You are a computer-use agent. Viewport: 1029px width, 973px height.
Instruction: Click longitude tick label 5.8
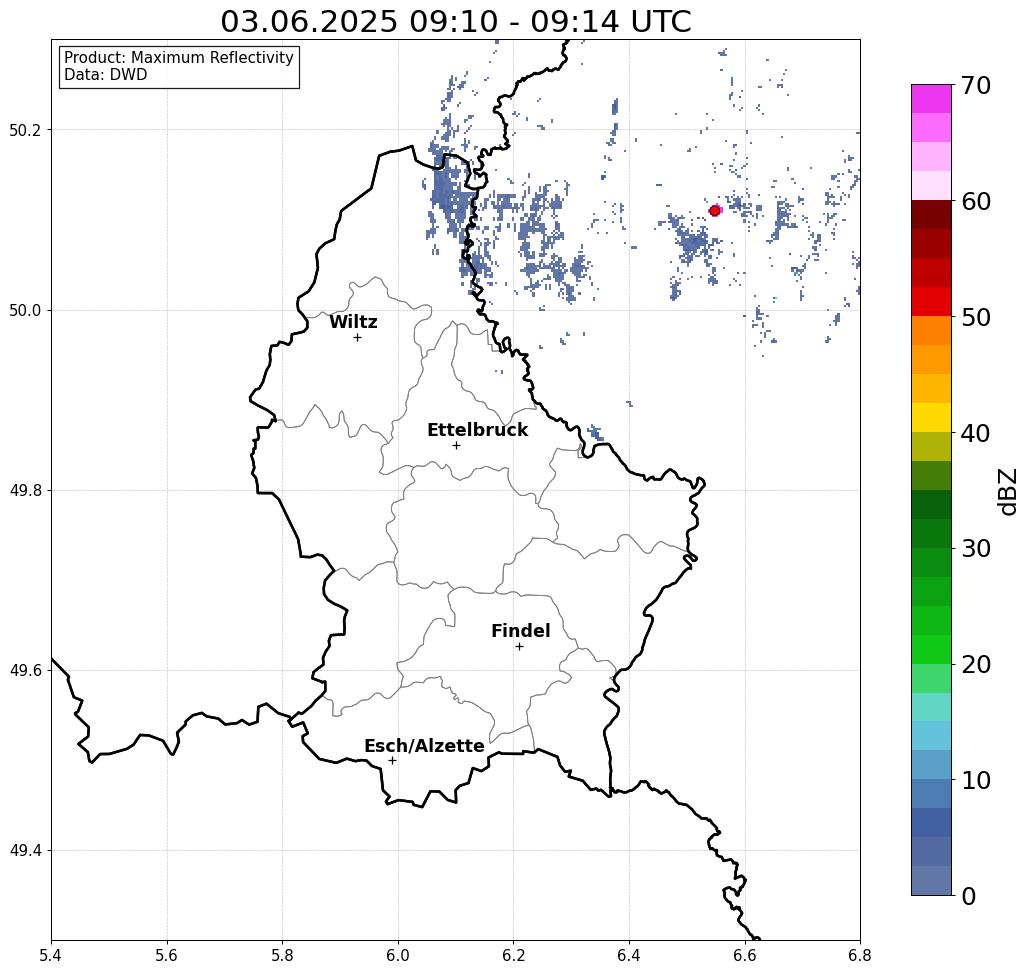[282, 955]
